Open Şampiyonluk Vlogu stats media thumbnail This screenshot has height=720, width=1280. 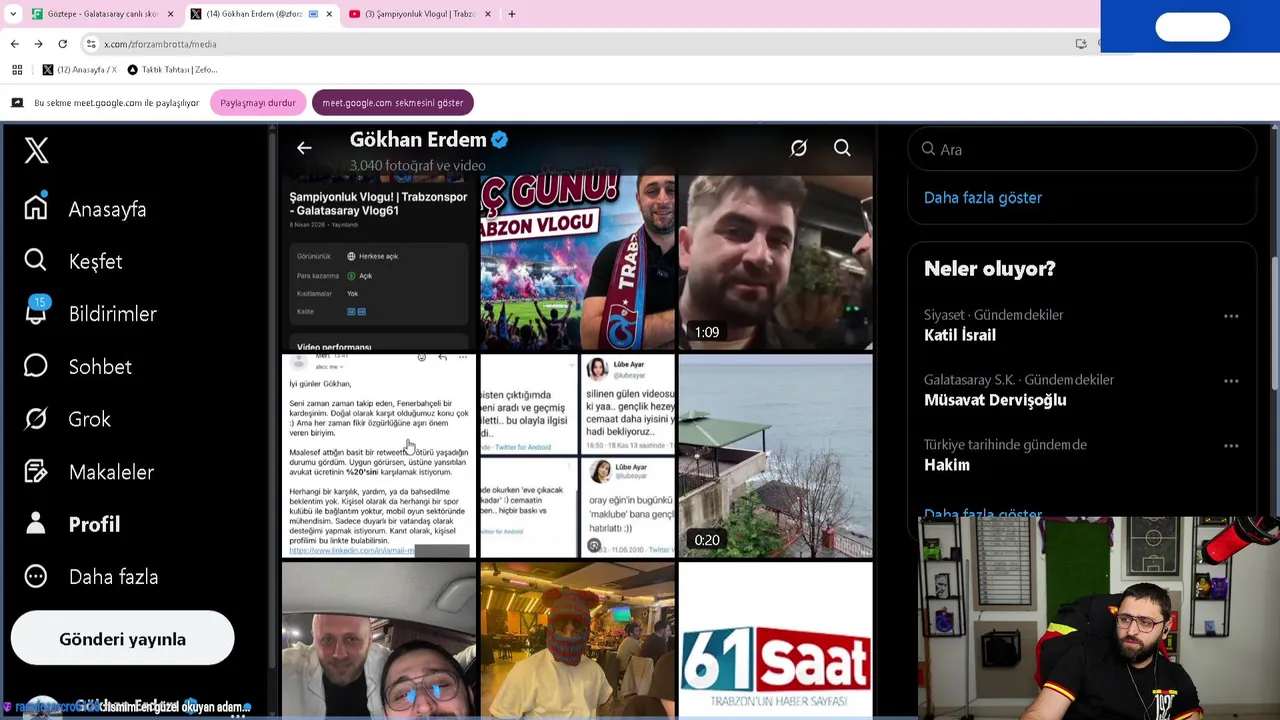coord(379,263)
